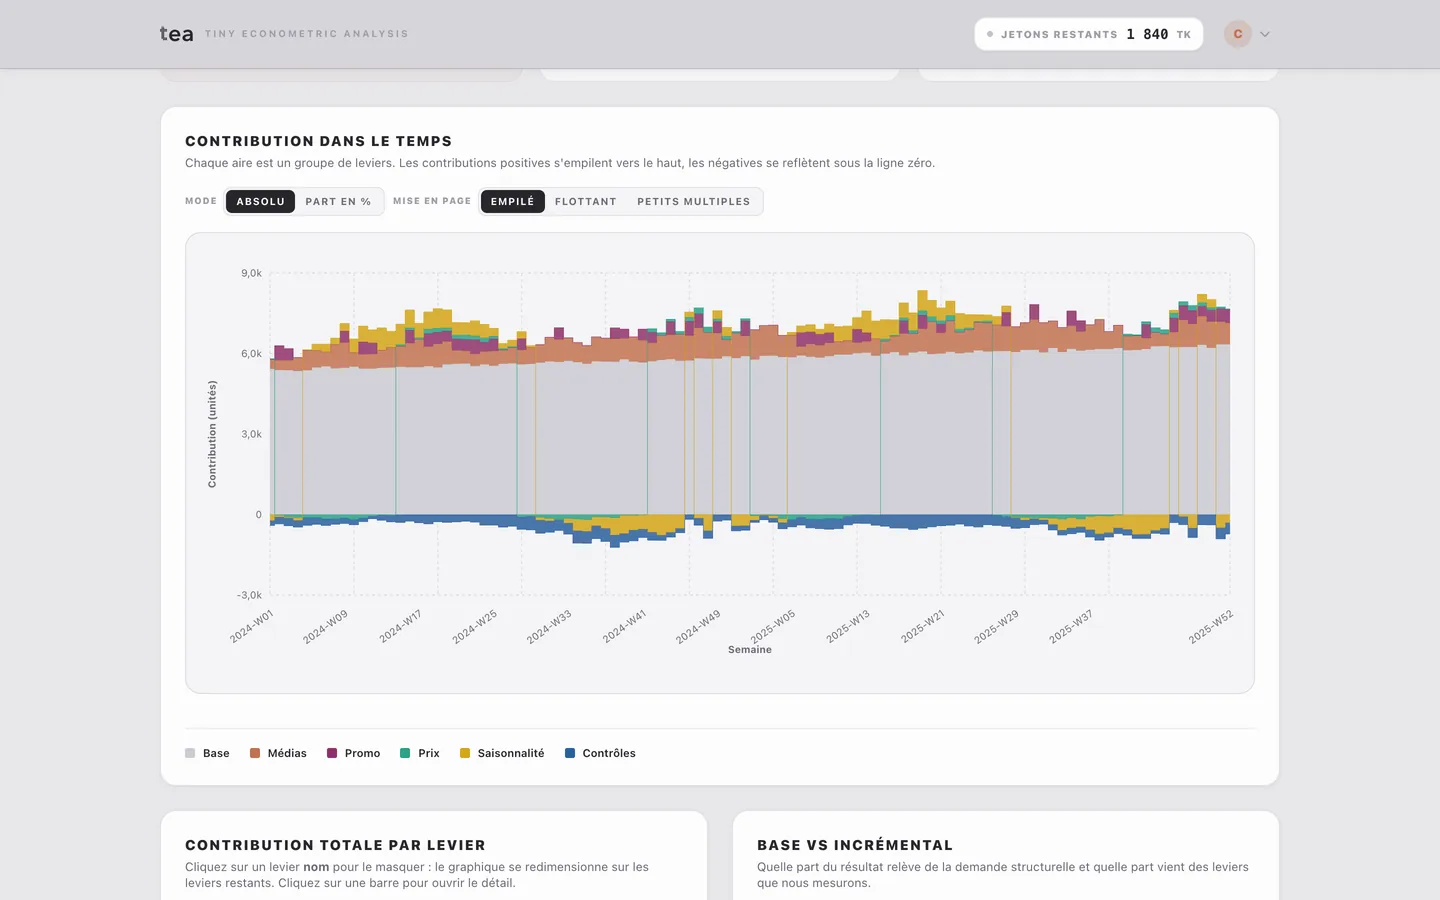The width and height of the screenshot is (1440, 900).
Task: Click the 6,0k y-axis value
Action: pyautogui.click(x=251, y=354)
